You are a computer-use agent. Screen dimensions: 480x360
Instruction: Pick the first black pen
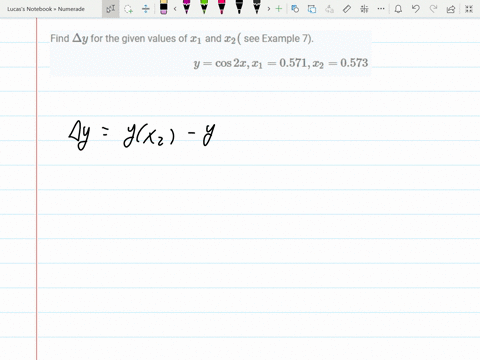239,7
